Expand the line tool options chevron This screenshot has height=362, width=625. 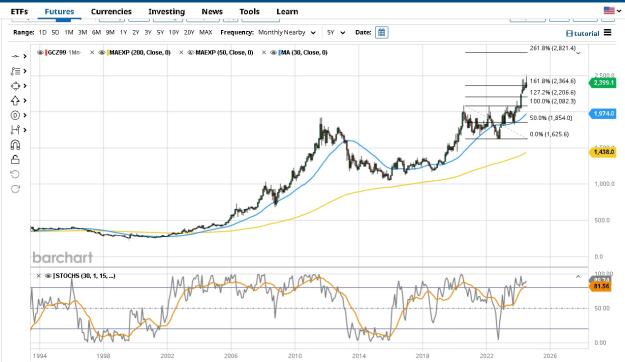point(25,57)
